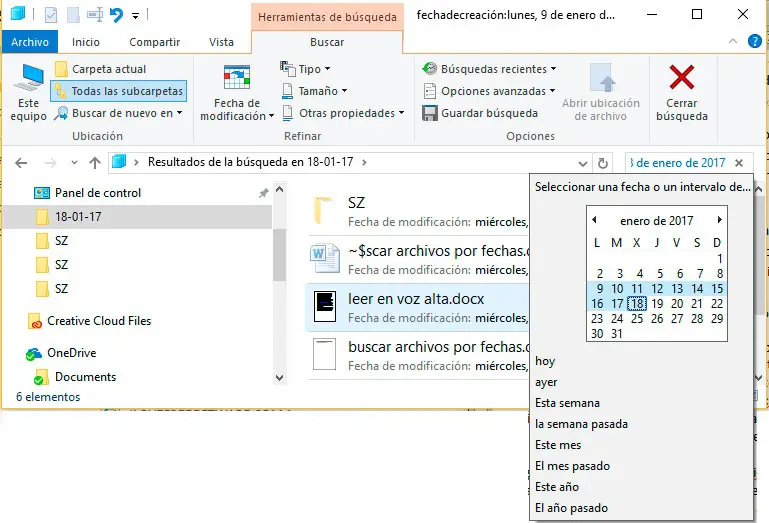The height and width of the screenshot is (523, 769).
Task: Go back with the left arrow
Action: [x=21, y=162]
